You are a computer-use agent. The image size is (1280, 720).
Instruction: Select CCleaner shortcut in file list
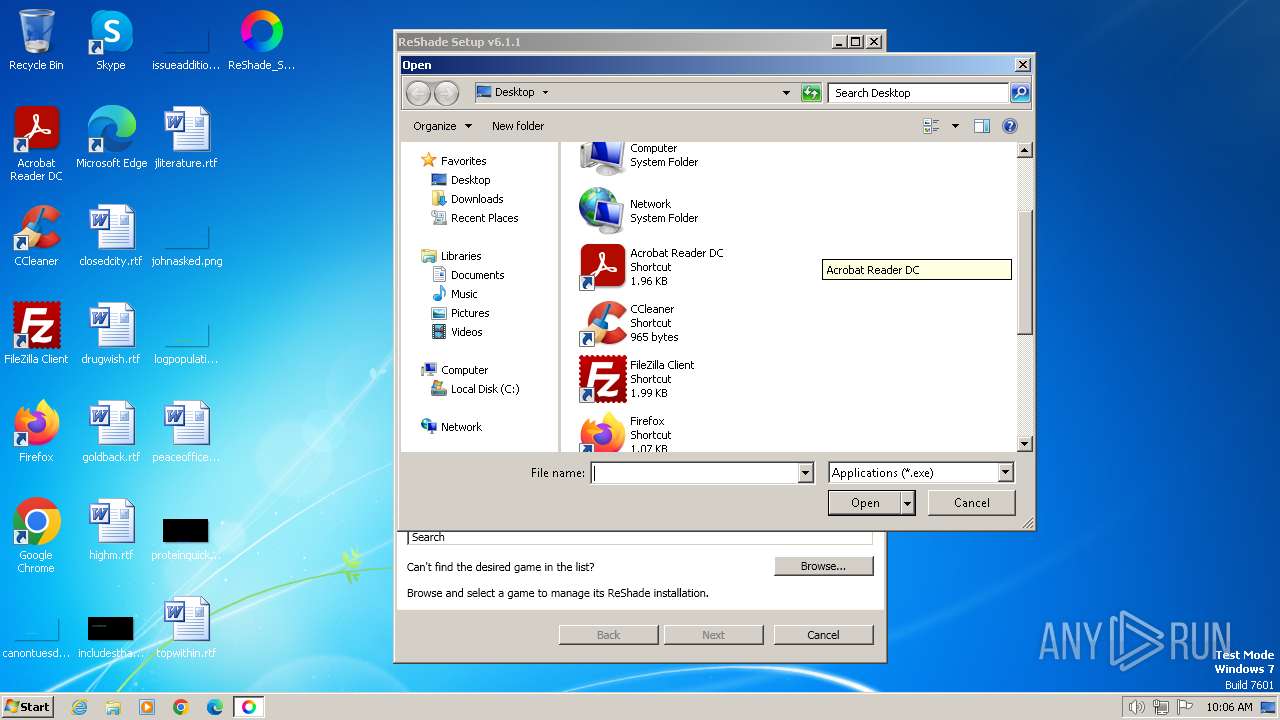629,323
